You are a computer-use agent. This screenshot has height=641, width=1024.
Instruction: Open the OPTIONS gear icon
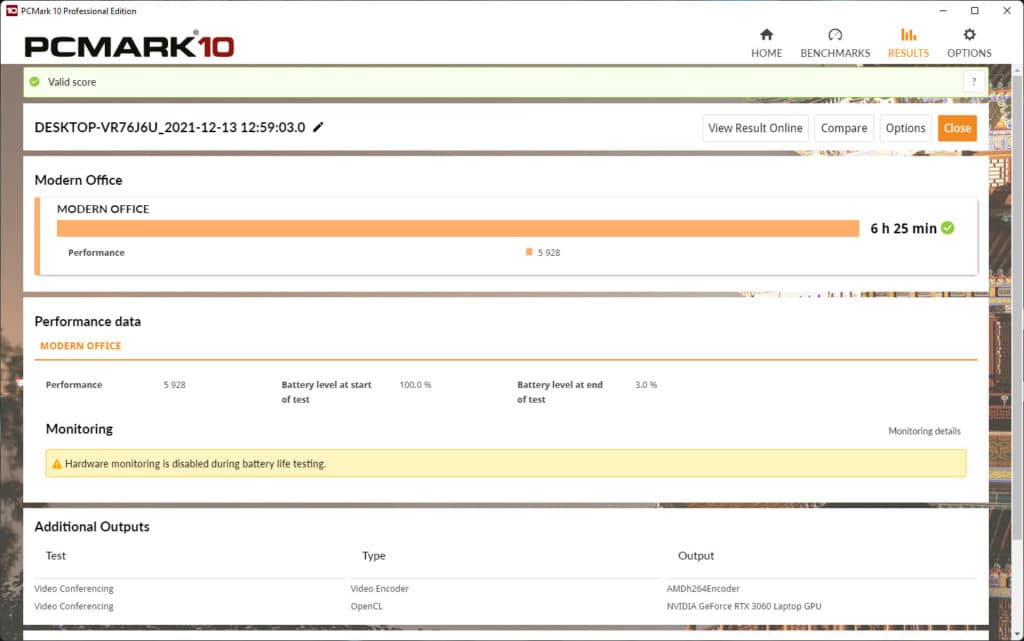[969, 35]
